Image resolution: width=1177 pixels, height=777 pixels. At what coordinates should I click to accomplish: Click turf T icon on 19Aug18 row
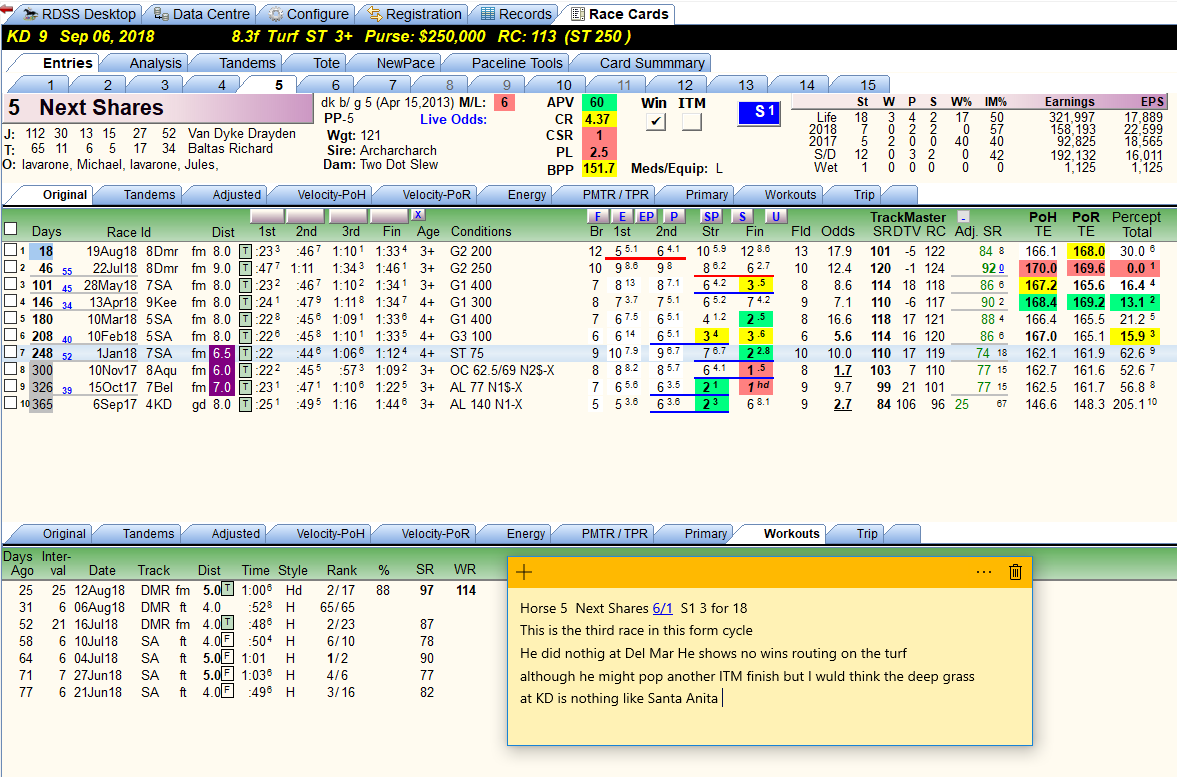point(245,251)
